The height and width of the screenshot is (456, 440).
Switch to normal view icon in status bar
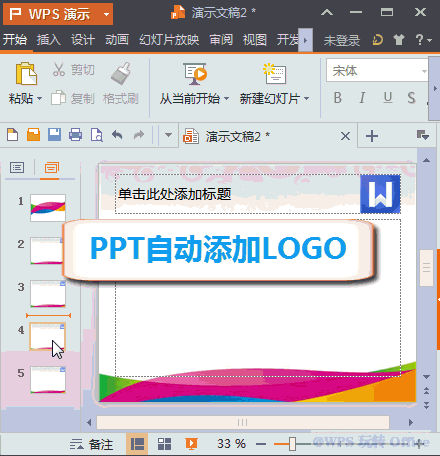coord(137,444)
